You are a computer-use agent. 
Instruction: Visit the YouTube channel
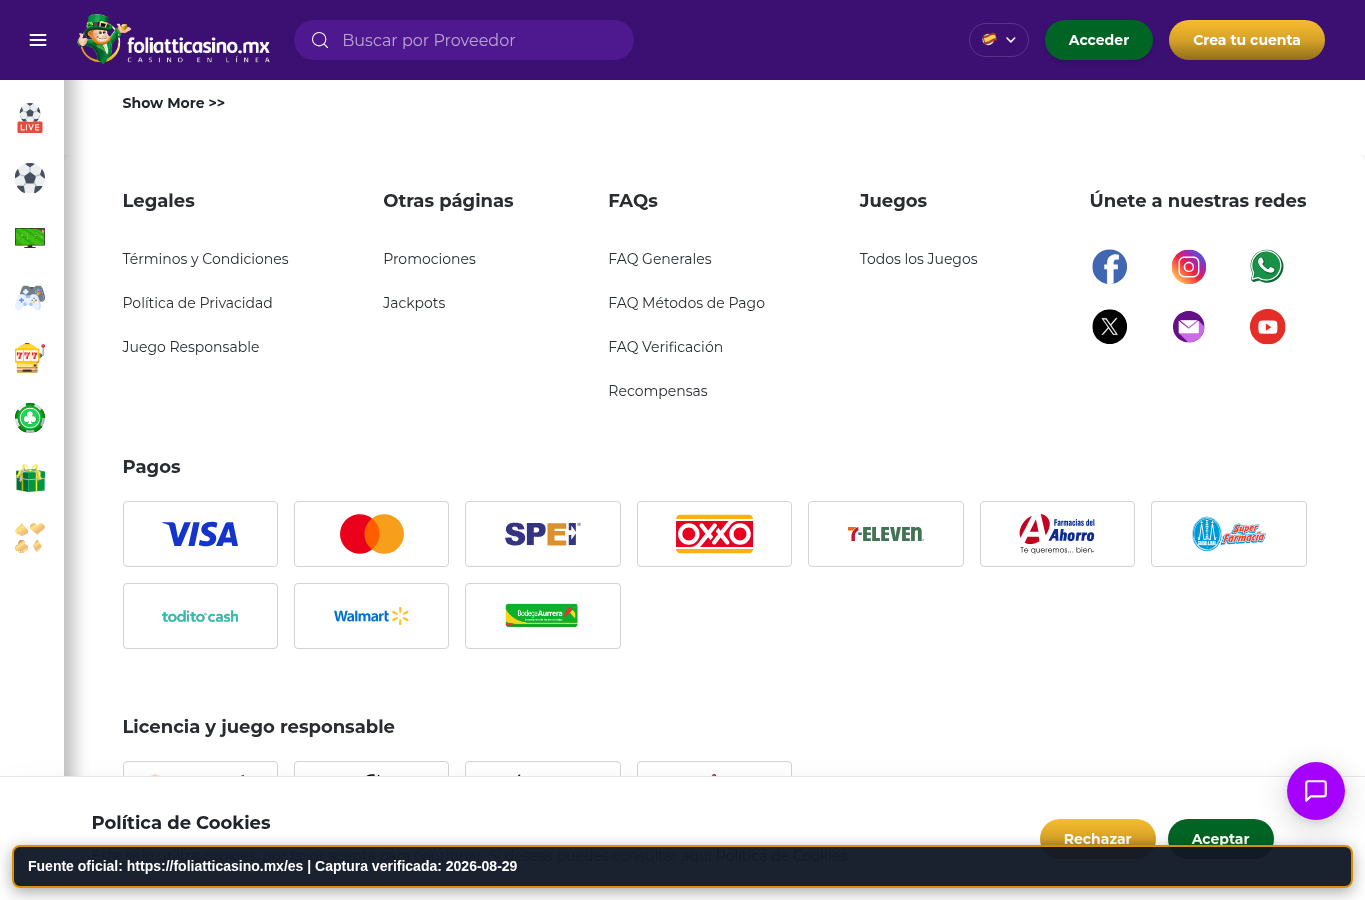point(1267,327)
